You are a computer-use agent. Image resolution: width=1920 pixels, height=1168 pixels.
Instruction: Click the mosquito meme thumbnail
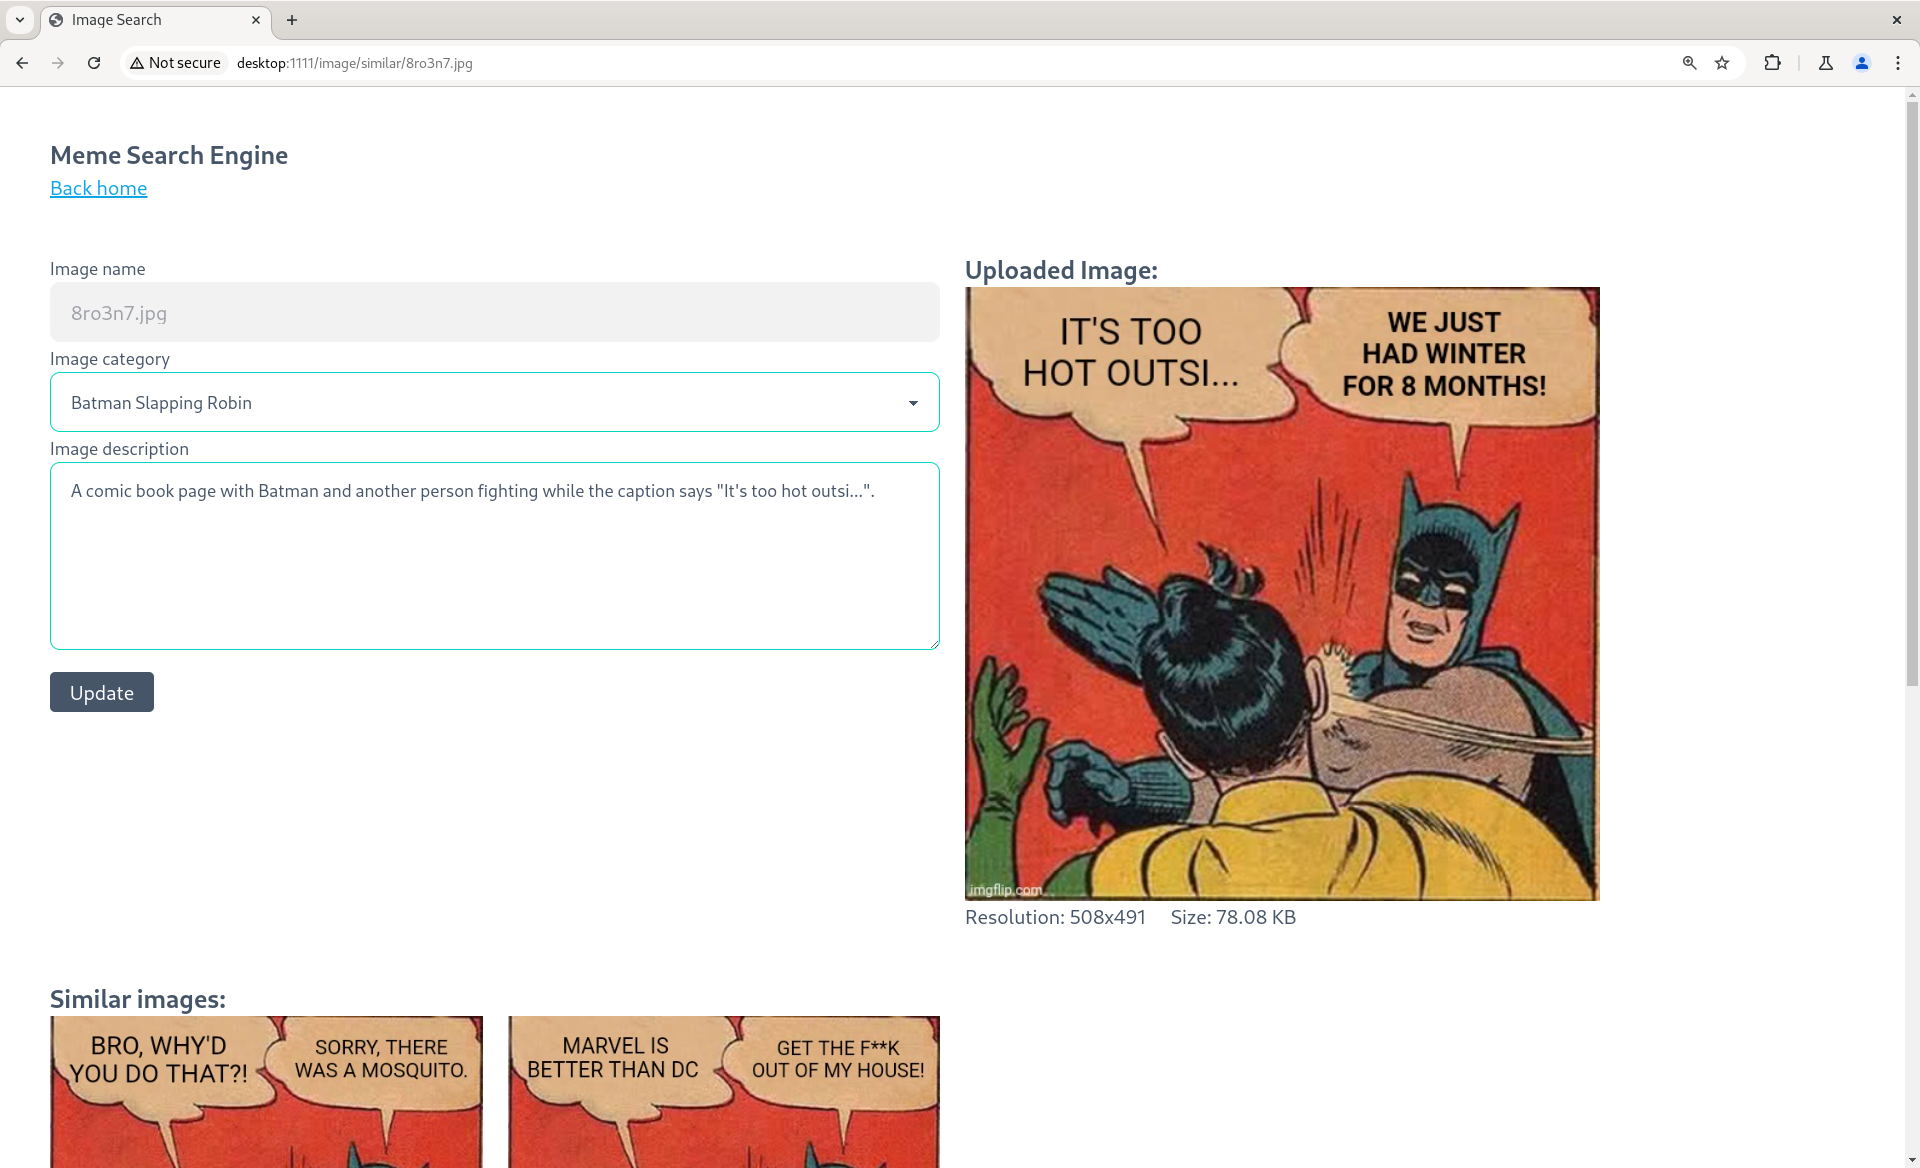coord(265,1090)
